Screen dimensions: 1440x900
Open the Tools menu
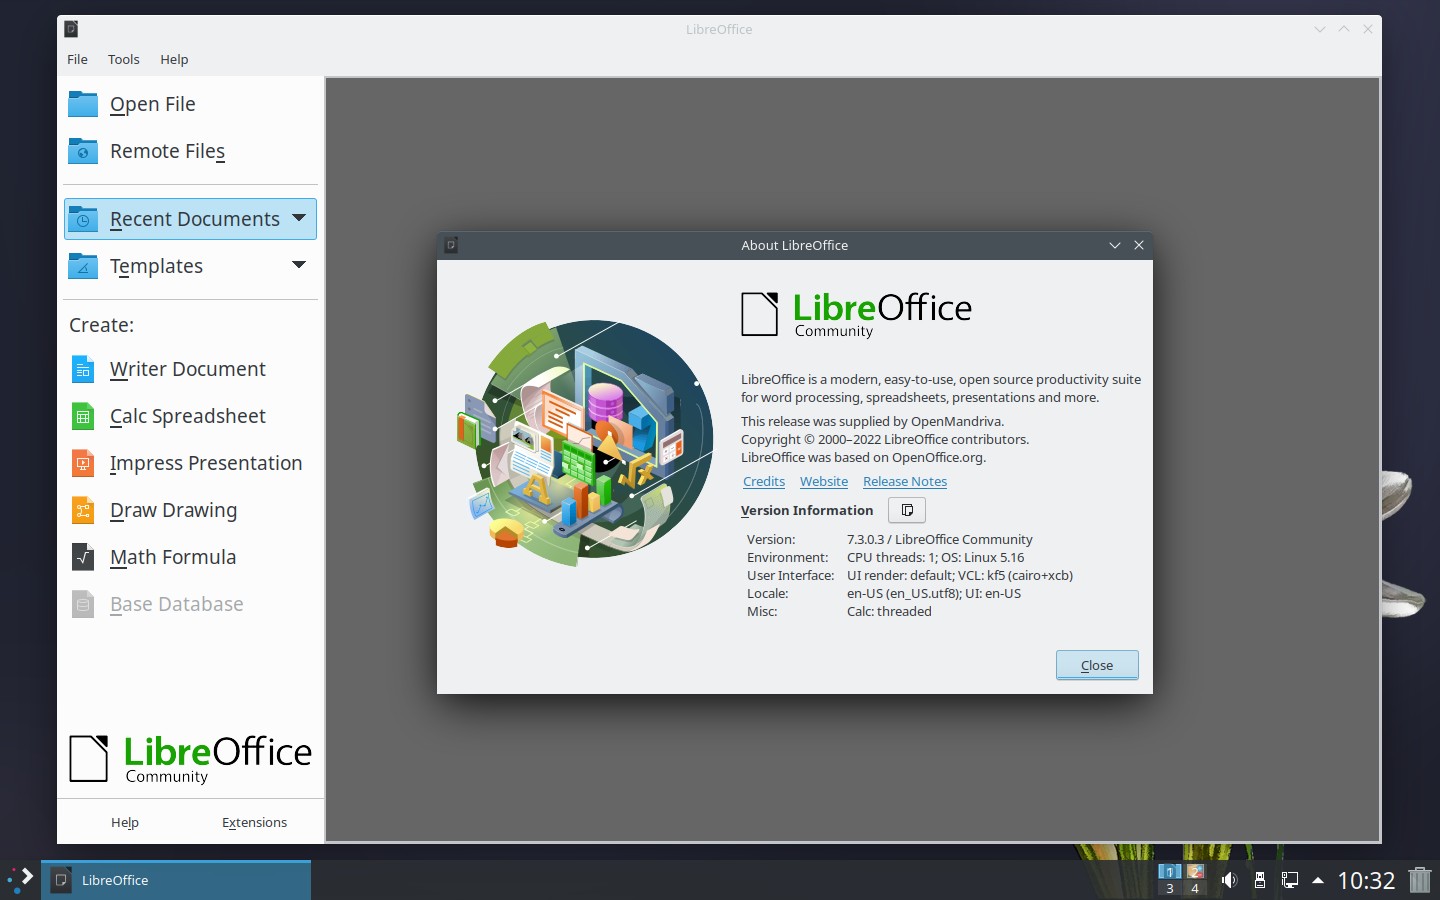(124, 59)
